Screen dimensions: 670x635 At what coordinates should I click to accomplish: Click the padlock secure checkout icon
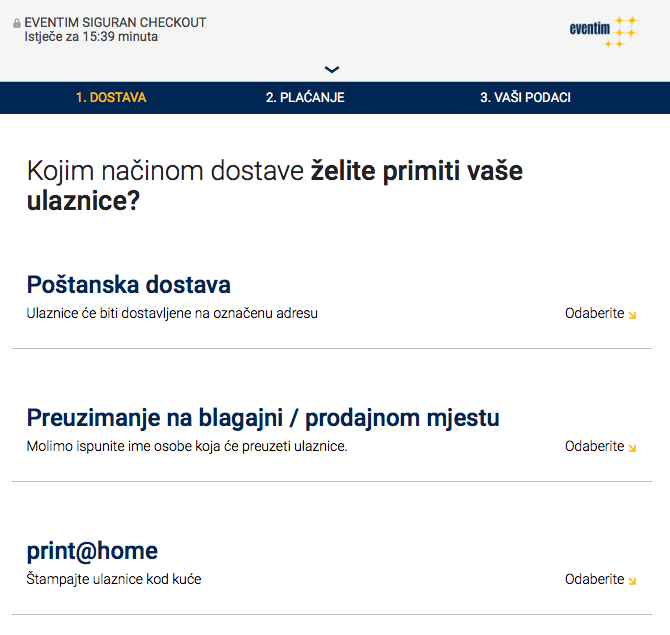[17, 23]
